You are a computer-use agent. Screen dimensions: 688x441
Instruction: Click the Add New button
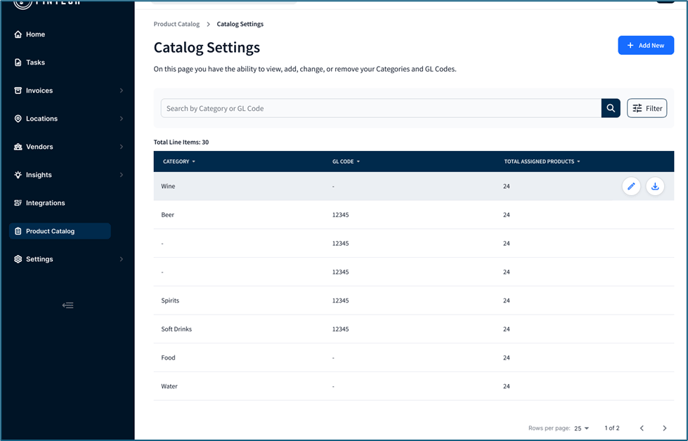(x=646, y=45)
